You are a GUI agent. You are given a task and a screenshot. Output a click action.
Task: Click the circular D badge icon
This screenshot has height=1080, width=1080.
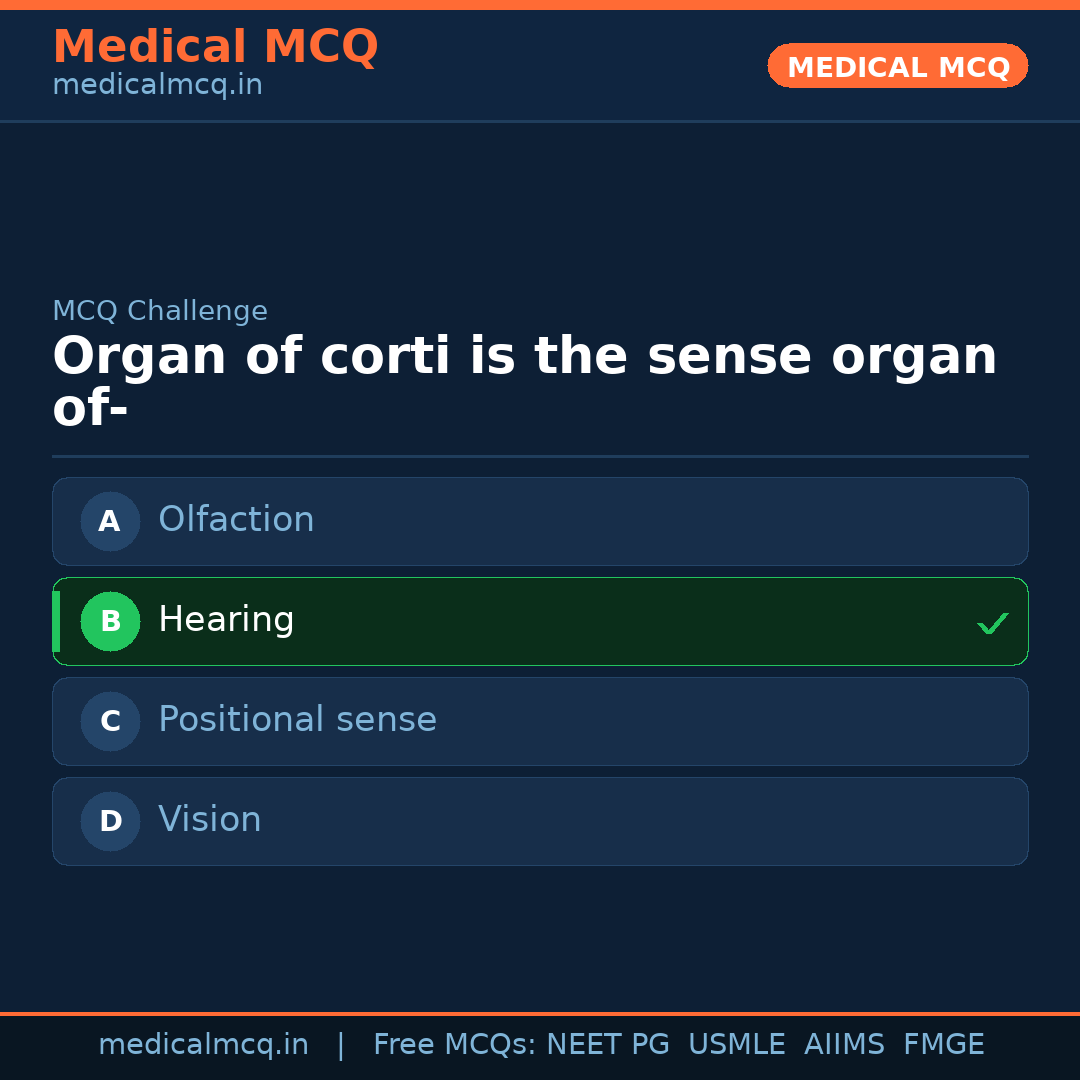(x=110, y=821)
